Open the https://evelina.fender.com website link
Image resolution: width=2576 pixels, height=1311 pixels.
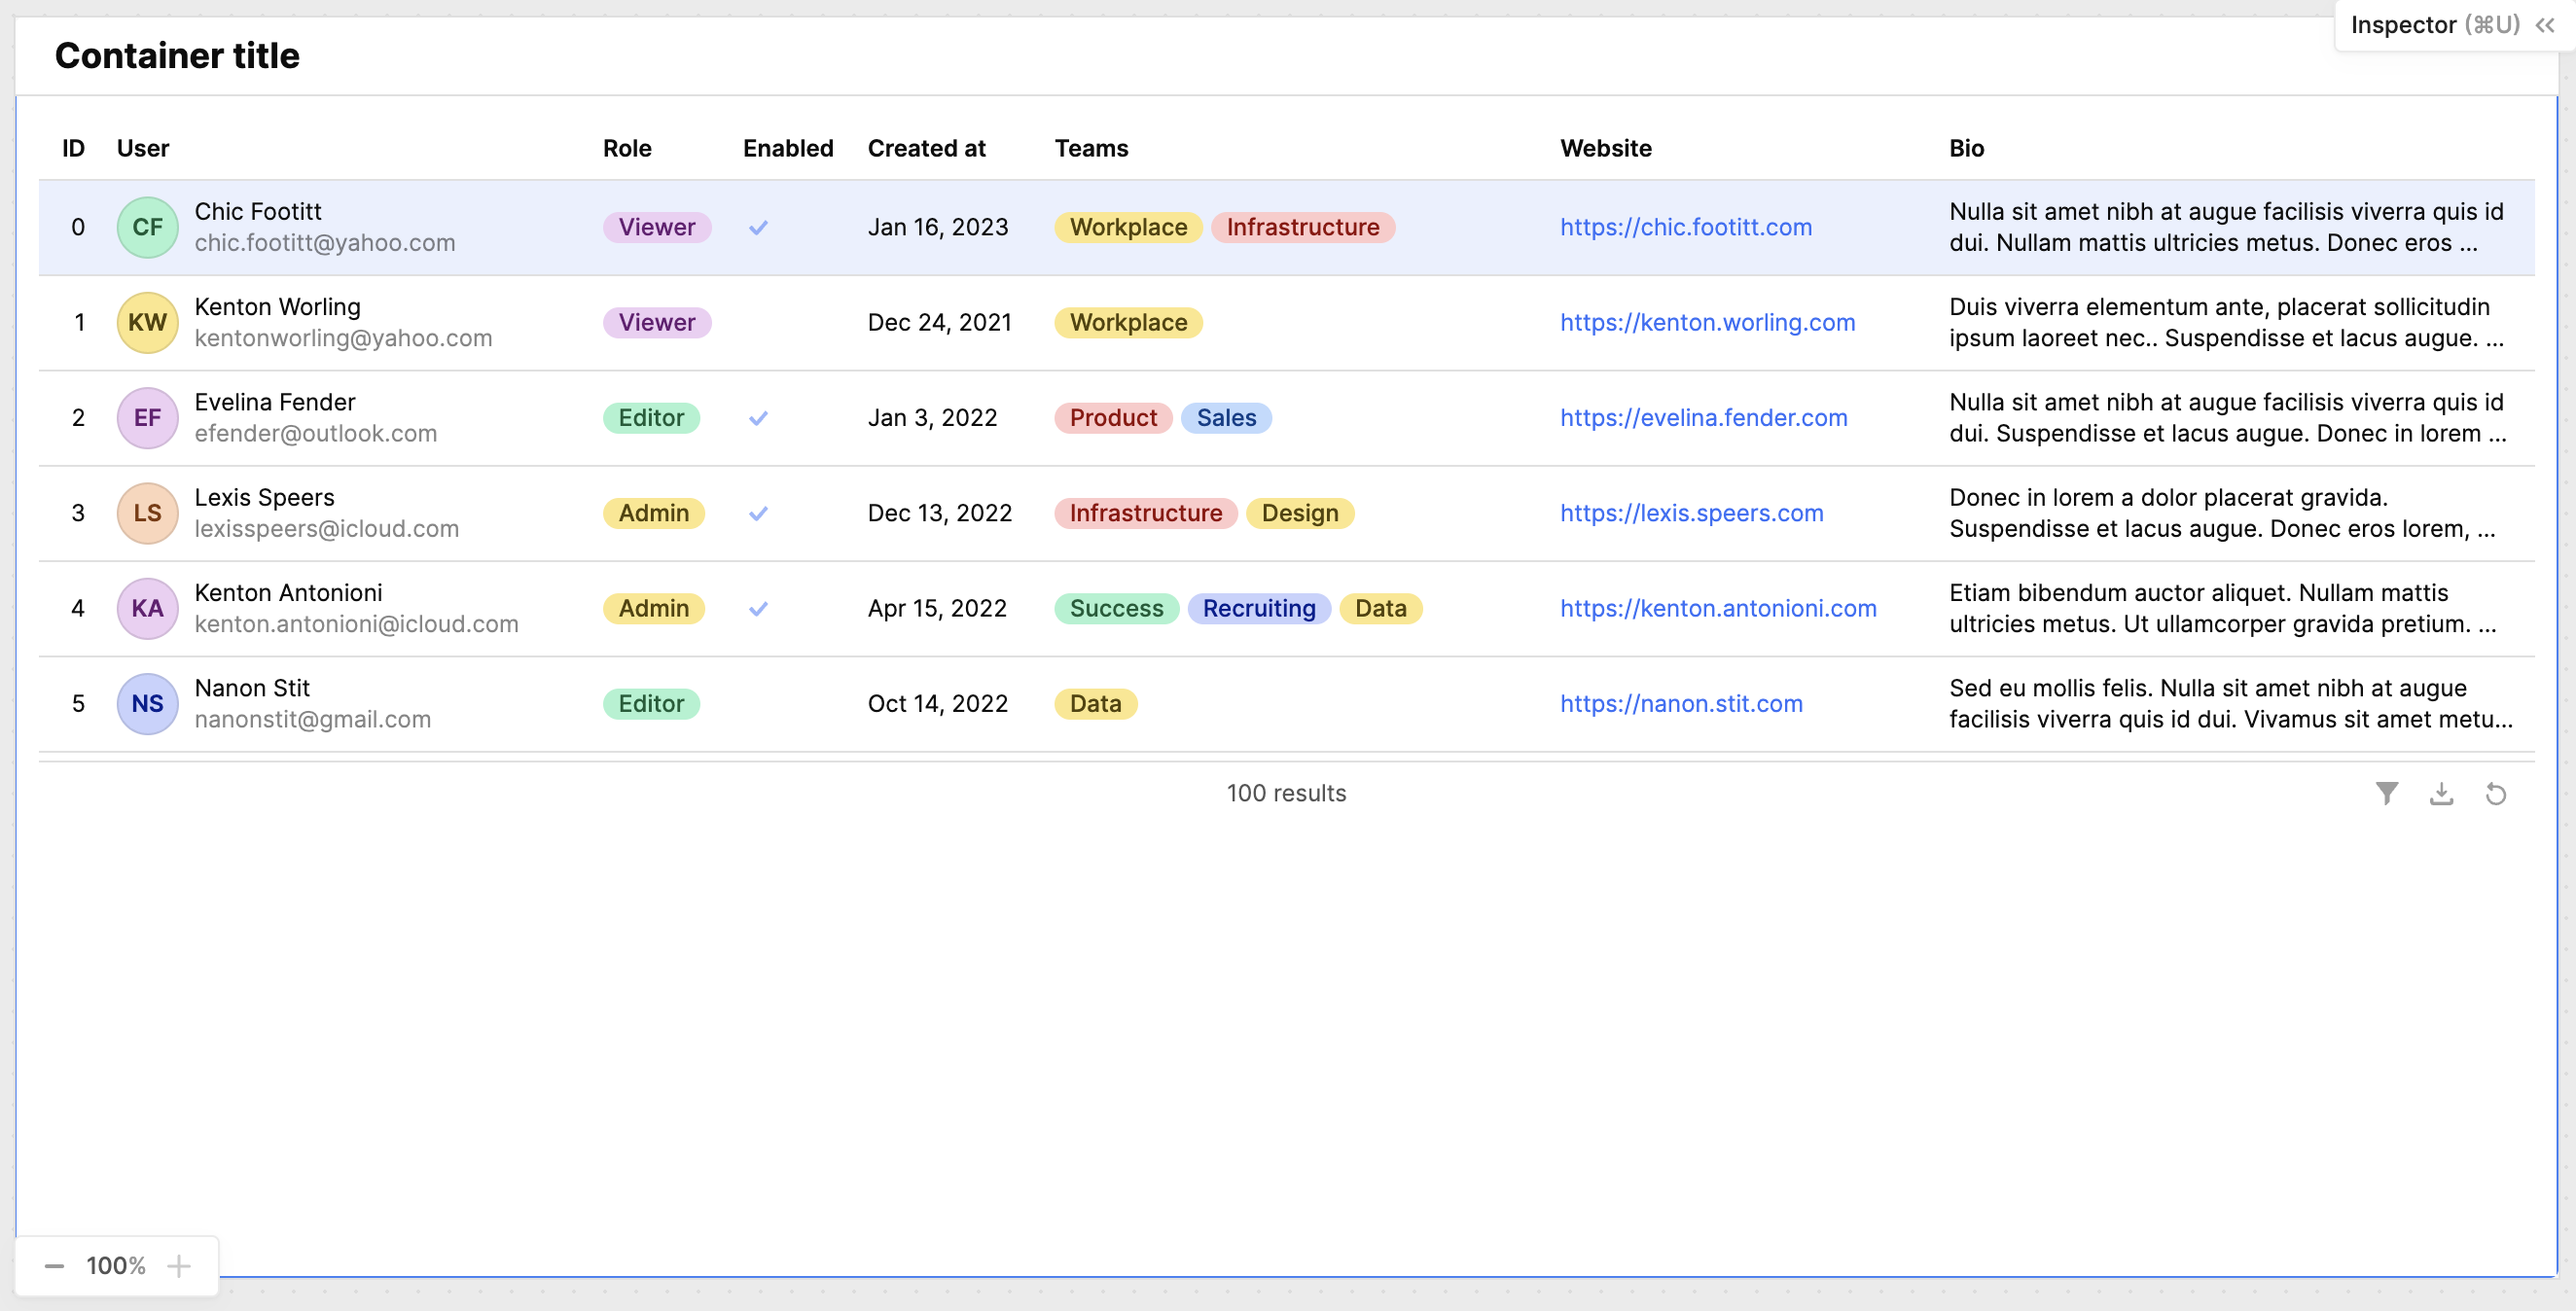coord(1703,418)
